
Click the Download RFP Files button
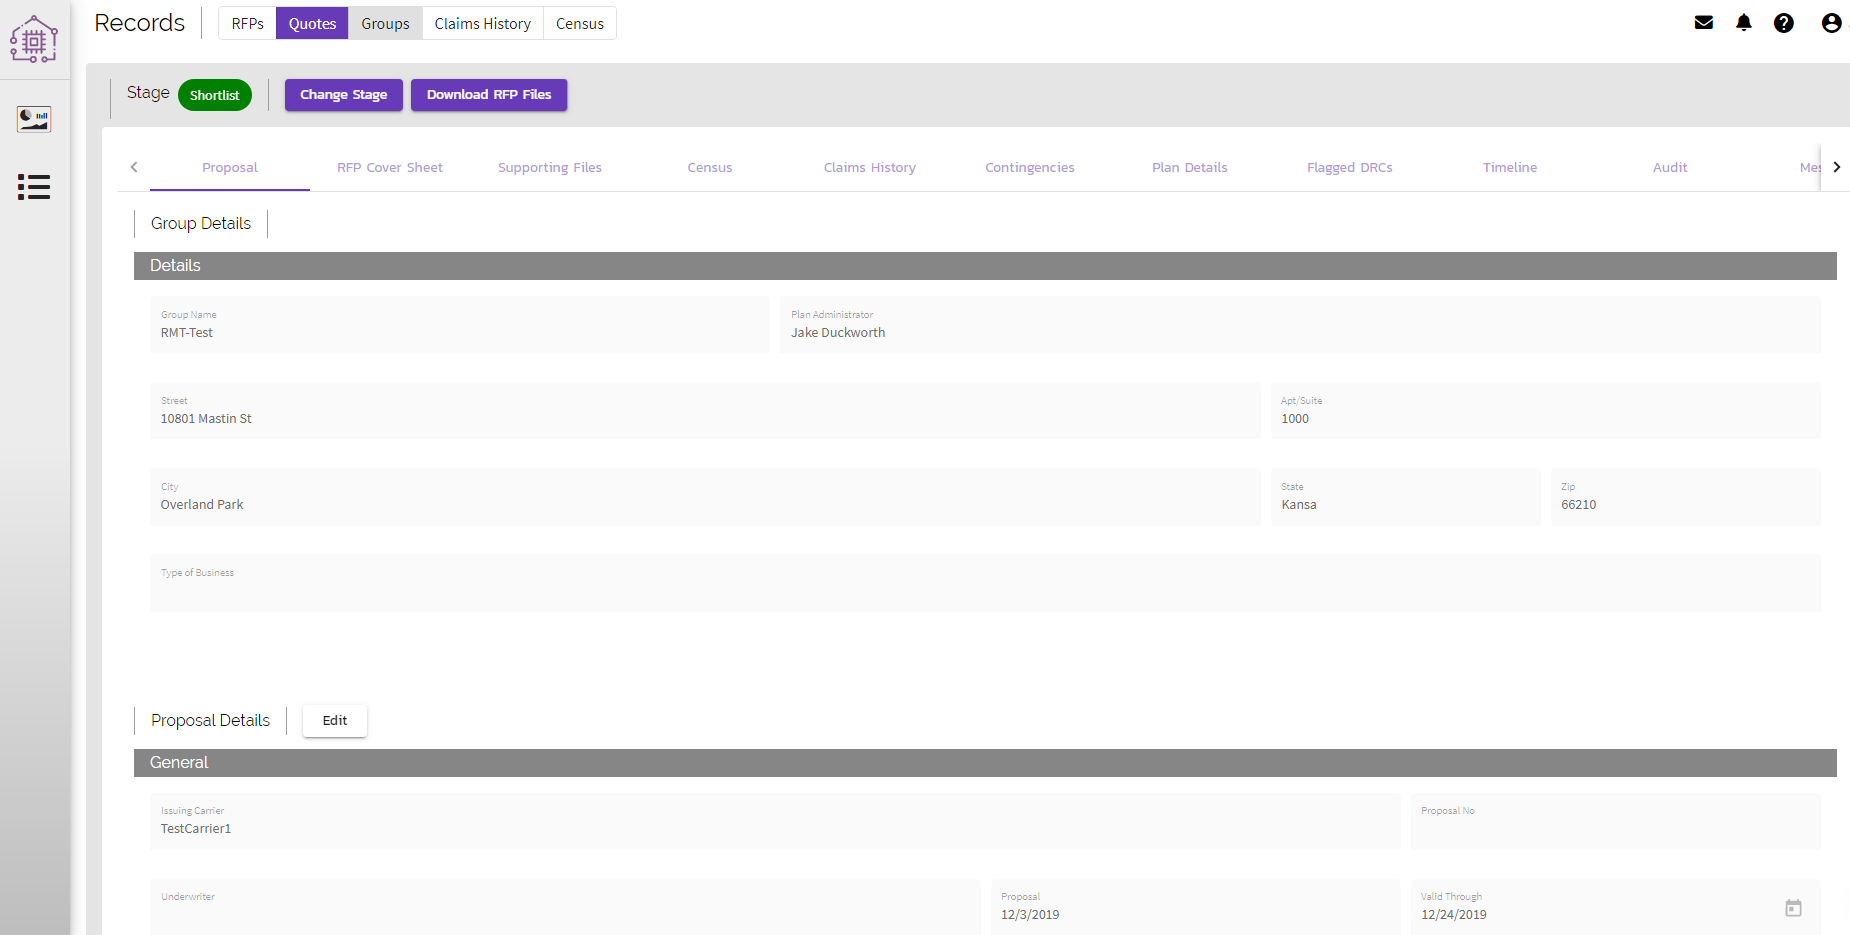point(489,95)
